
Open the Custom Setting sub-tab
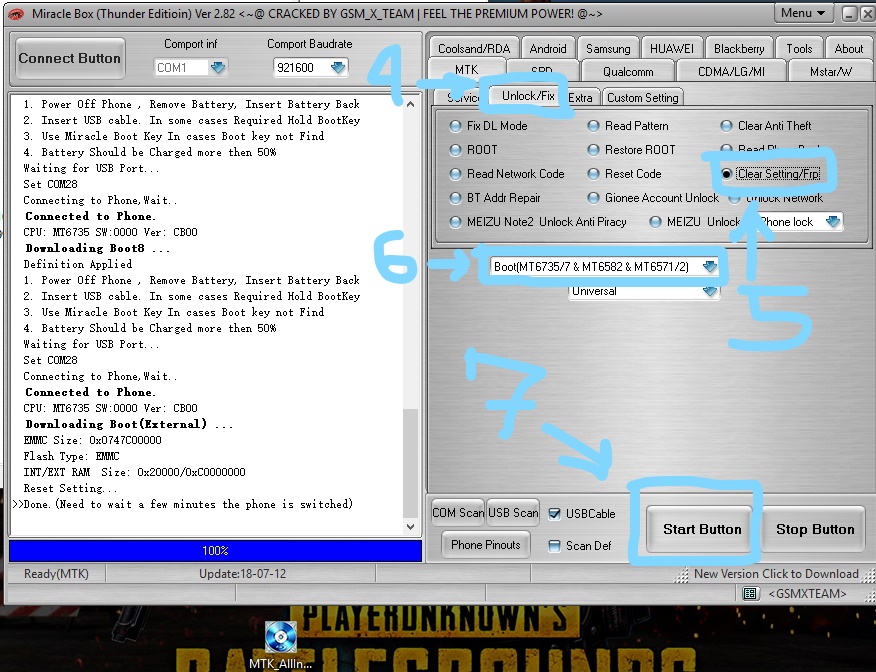tap(642, 98)
